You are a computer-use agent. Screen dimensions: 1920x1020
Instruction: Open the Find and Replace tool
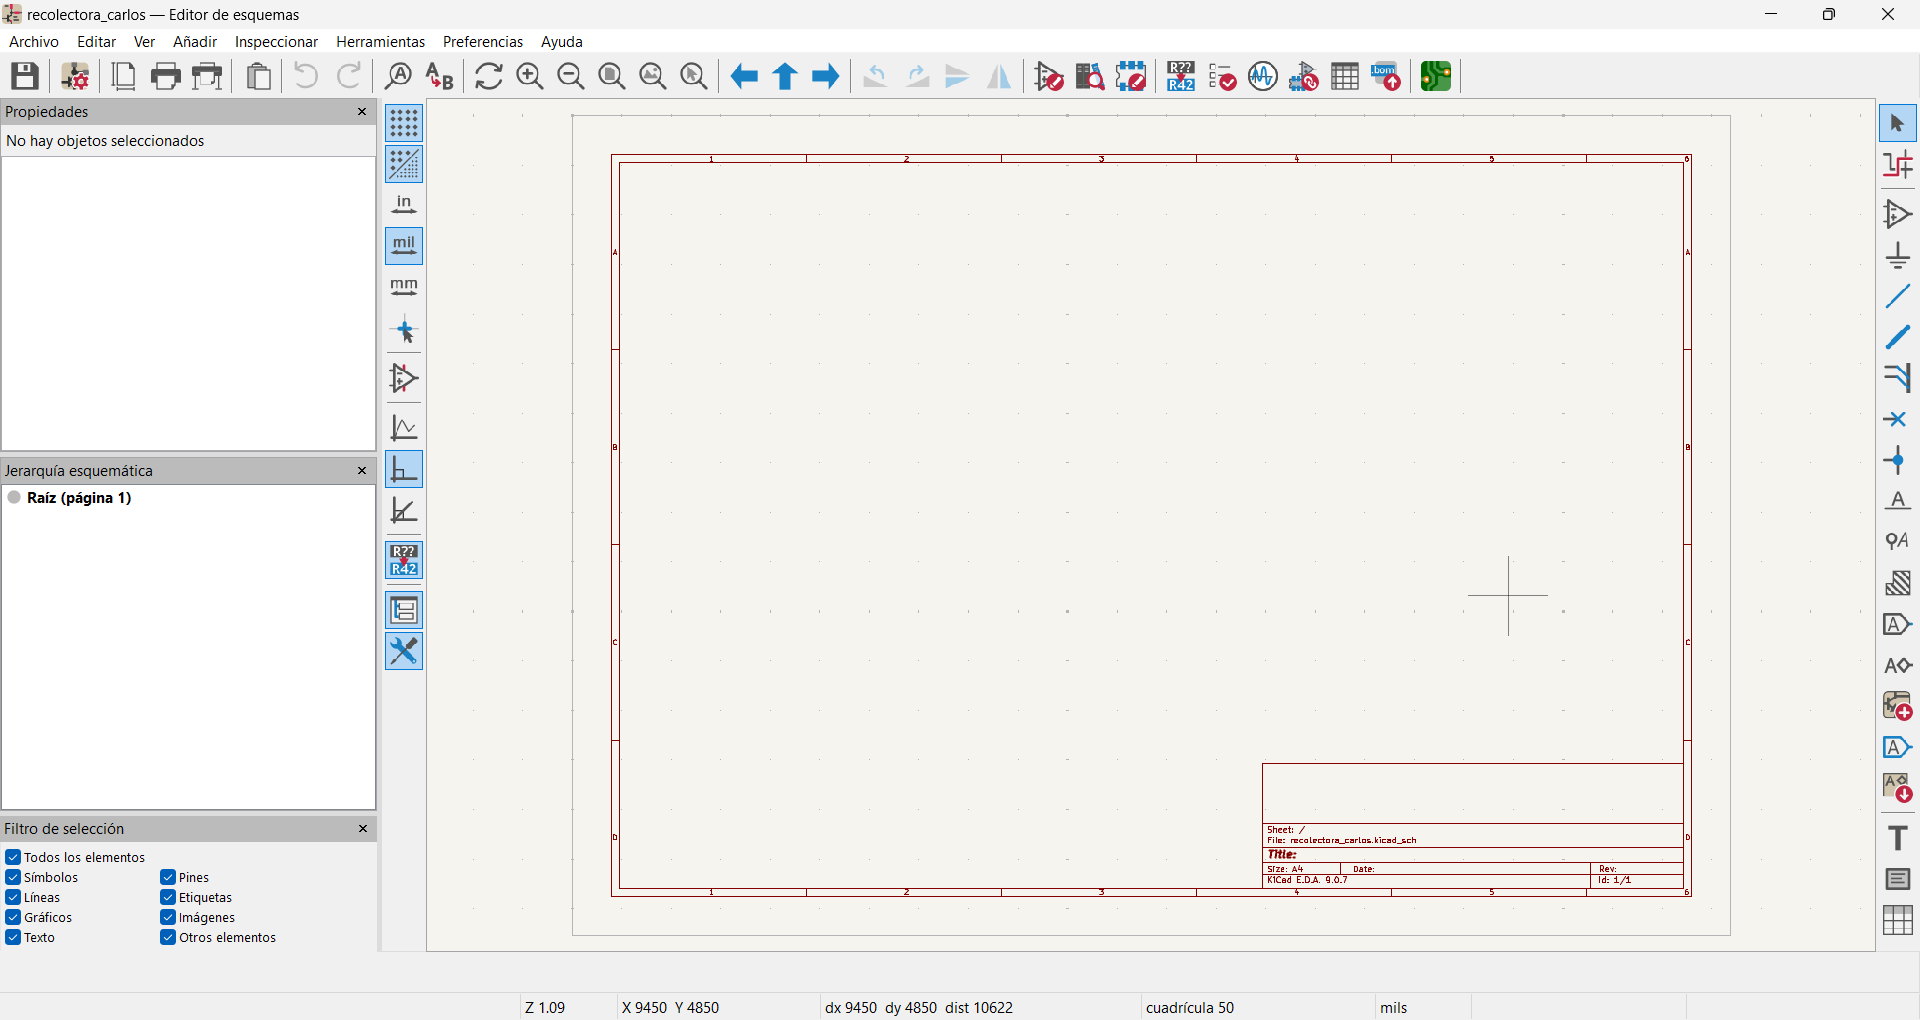coord(440,76)
